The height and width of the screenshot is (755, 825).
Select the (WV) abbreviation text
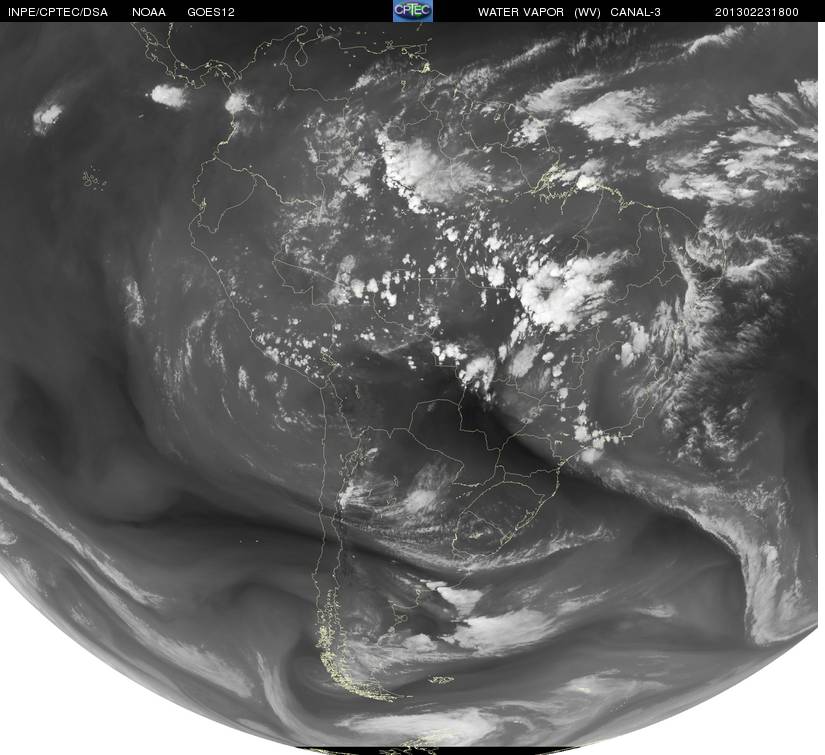tap(588, 12)
